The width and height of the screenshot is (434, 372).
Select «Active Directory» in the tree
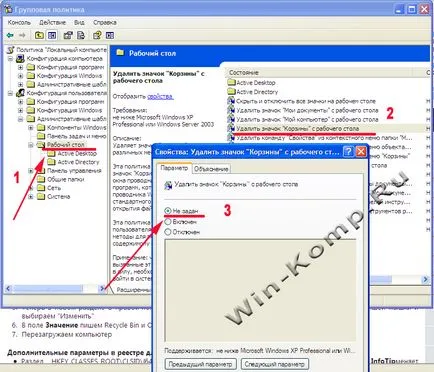click(x=78, y=162)
